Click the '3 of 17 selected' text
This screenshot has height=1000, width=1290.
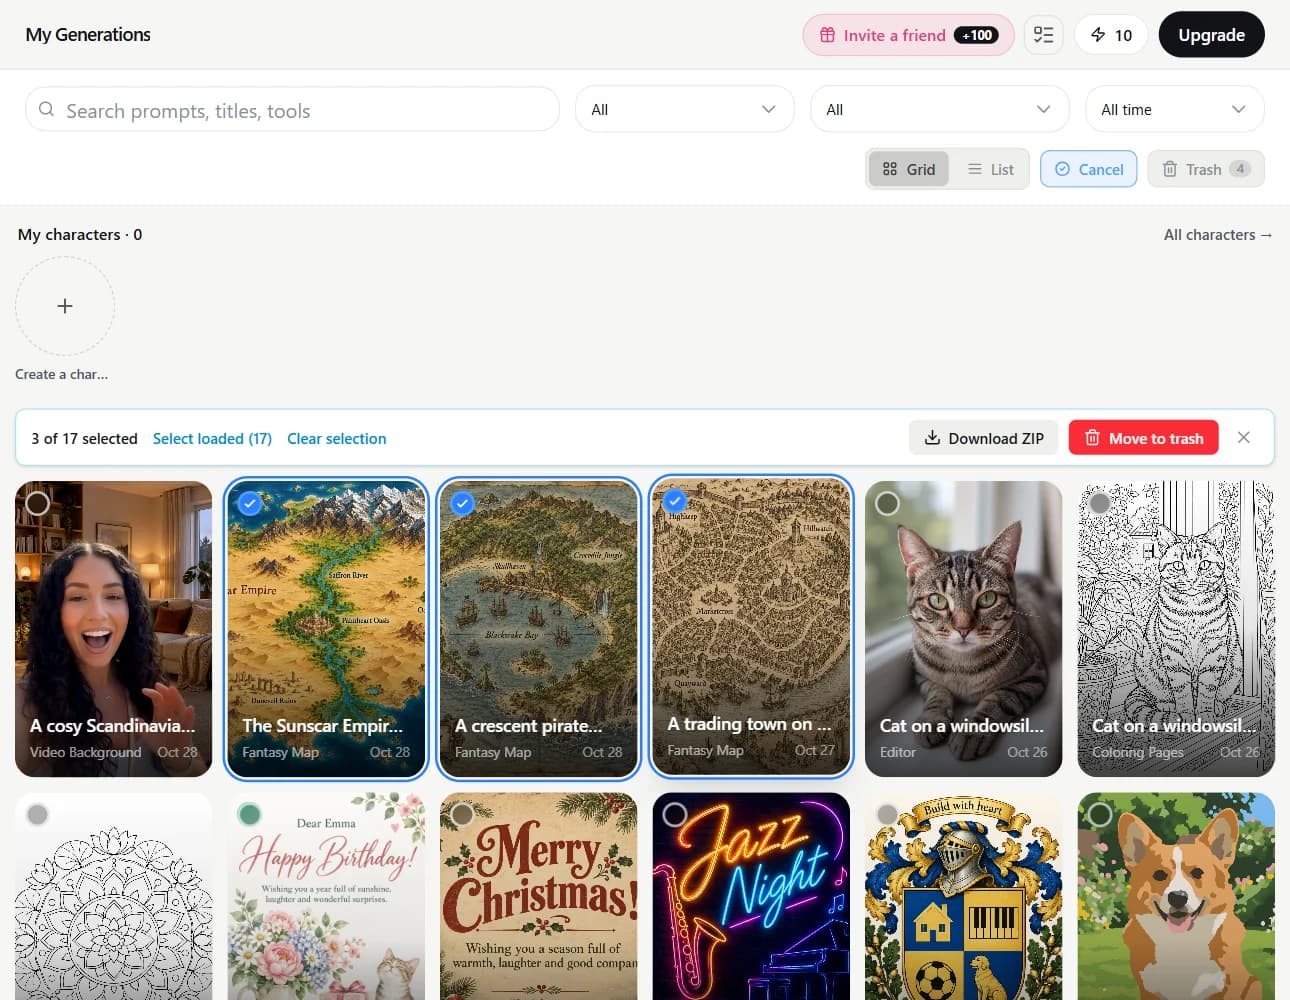(x=84, y=438)
